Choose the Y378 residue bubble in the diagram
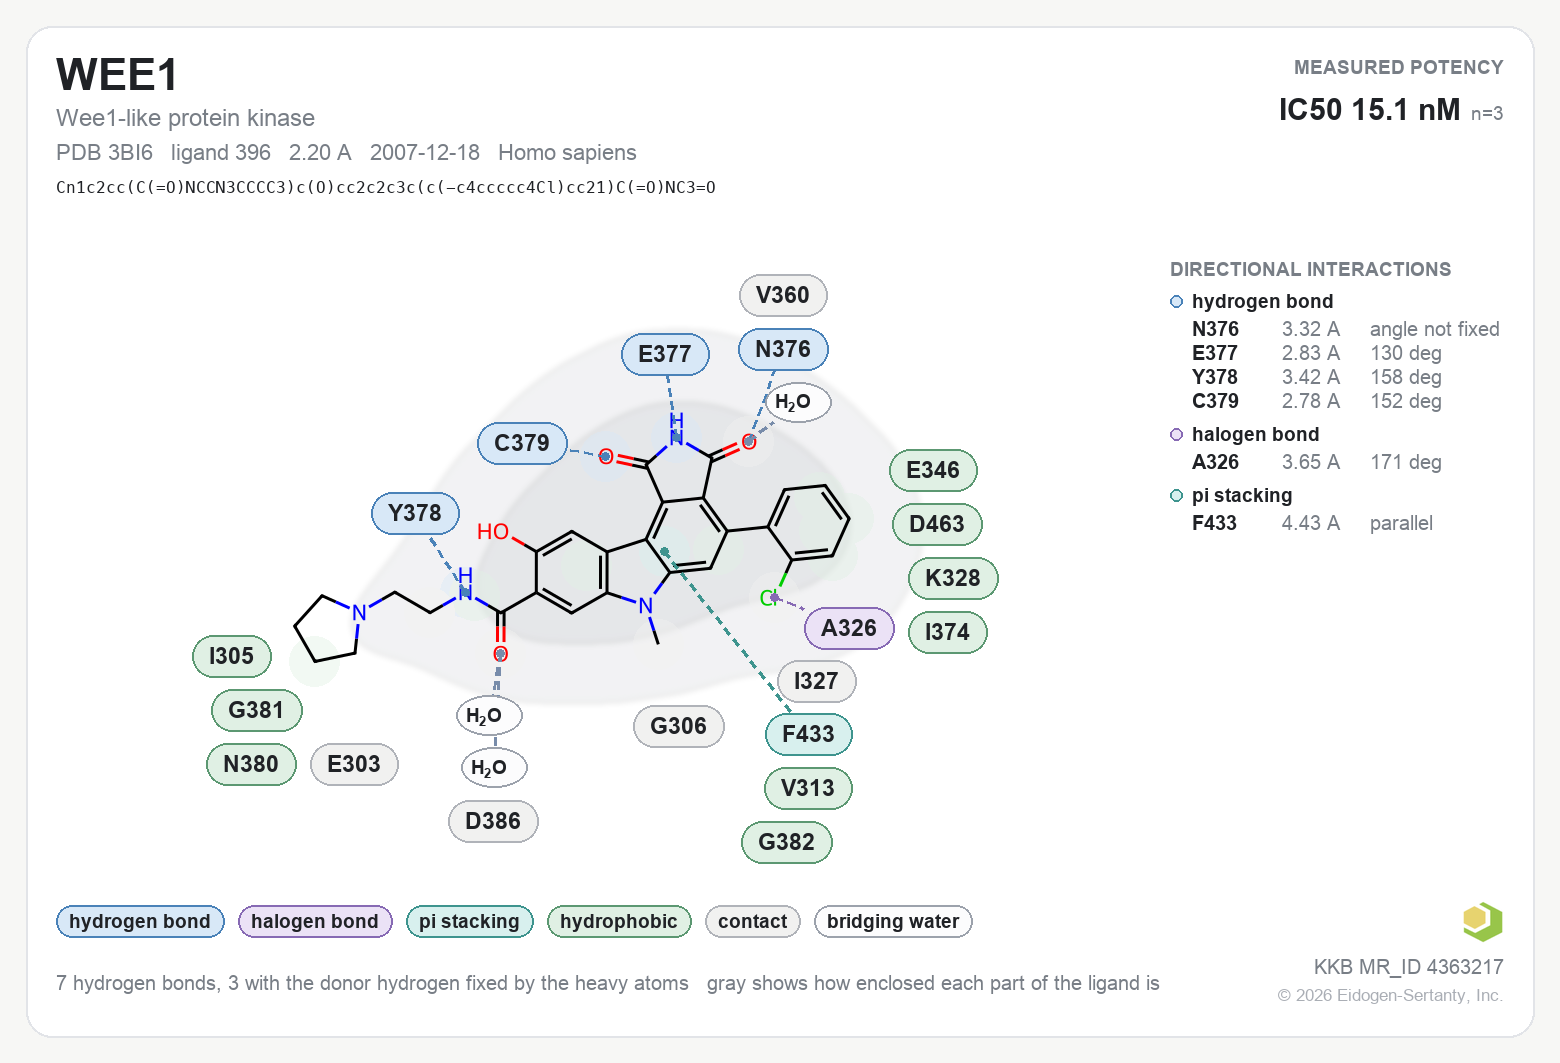Viewport: 1560px width, 1063px height. pyautogui.click(x=415, y=513)
